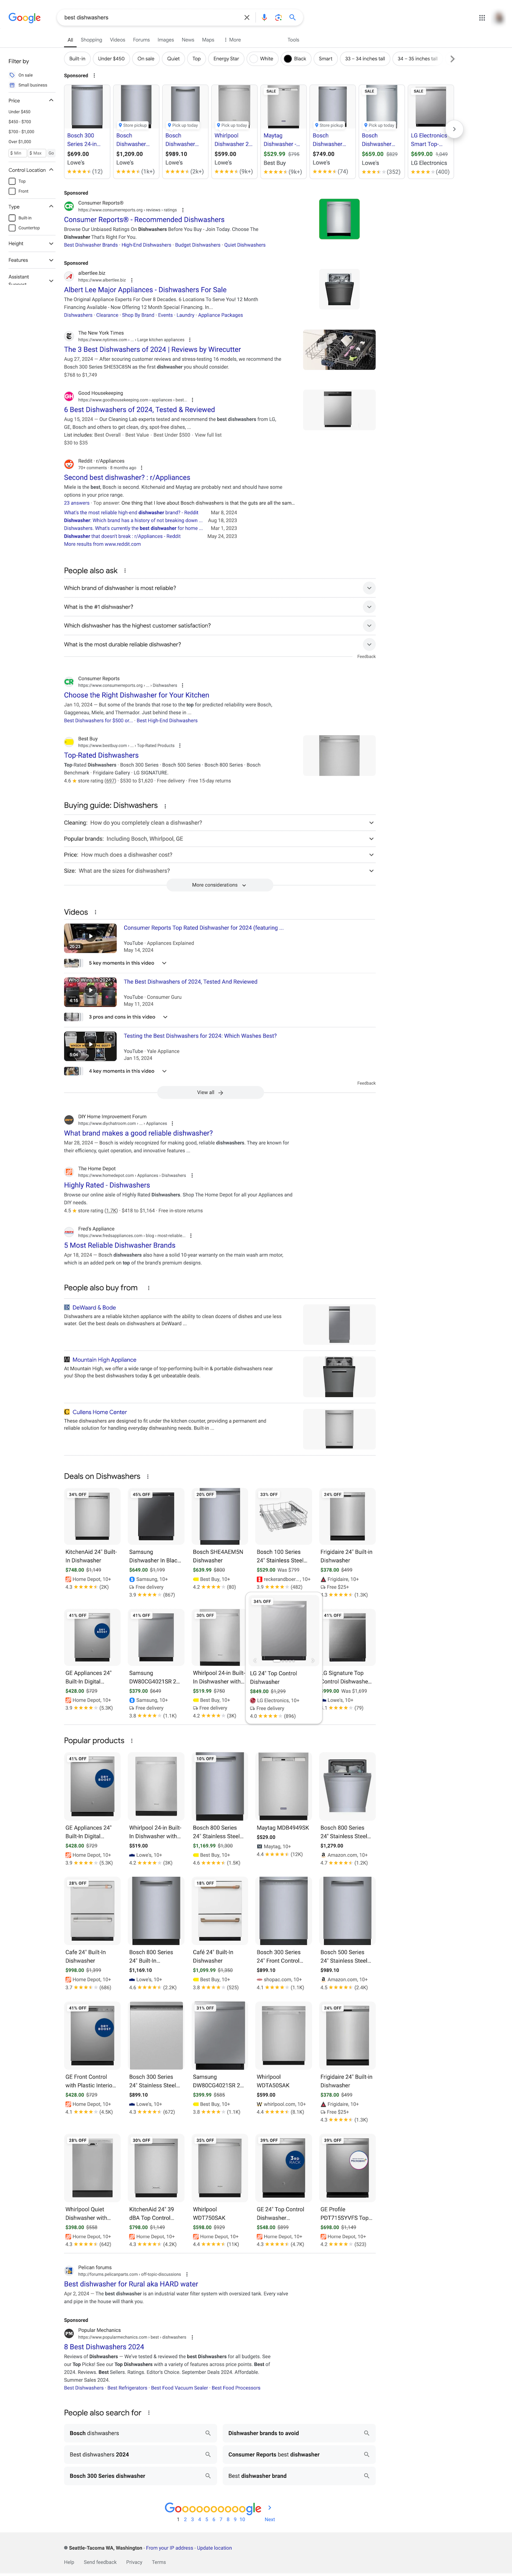512x2576 pixels.
Task: Open Google Lens image search
Action: coord(278,17)
